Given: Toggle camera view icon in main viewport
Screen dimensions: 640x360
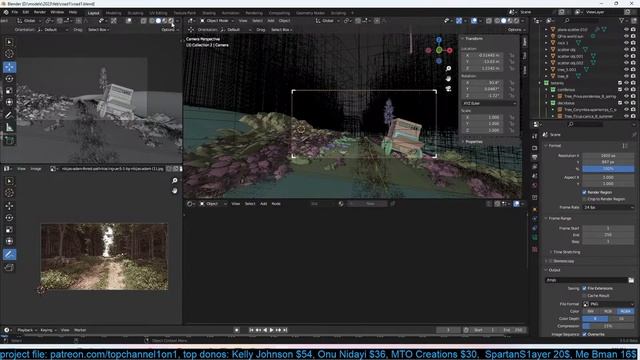Looking at the screenshot, I should 448,89.
